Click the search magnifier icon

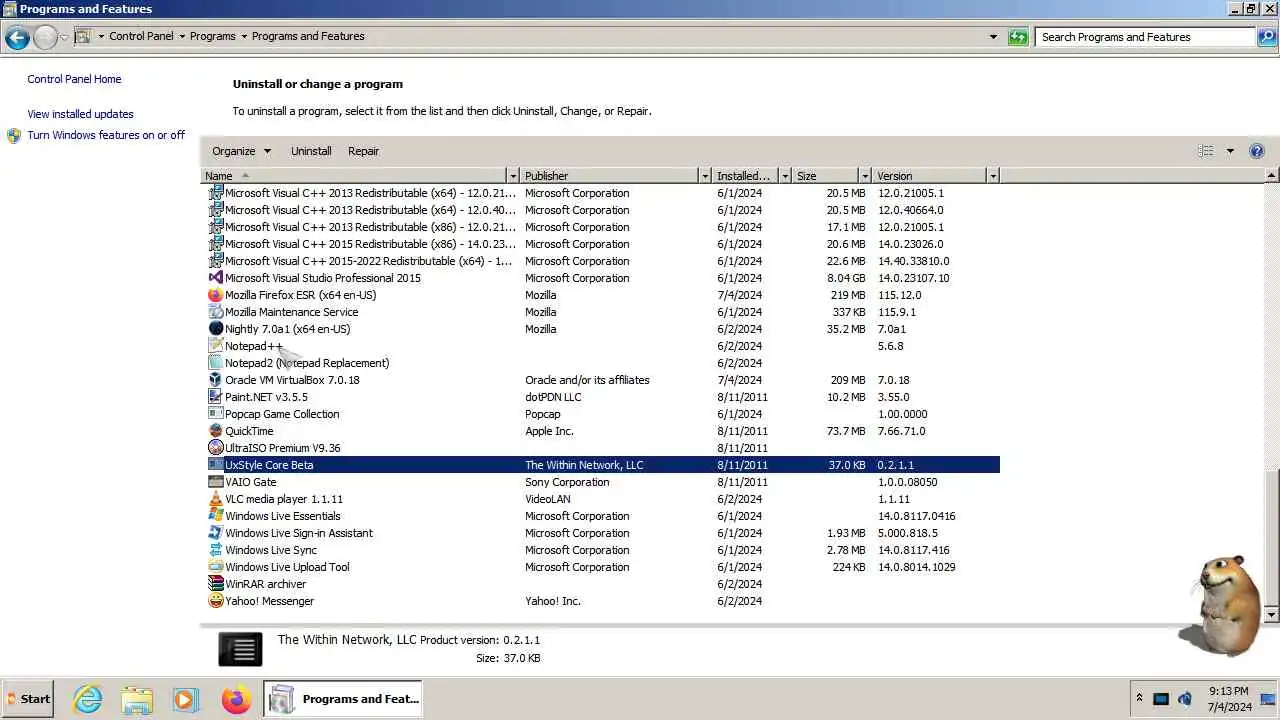(1266, 37)
